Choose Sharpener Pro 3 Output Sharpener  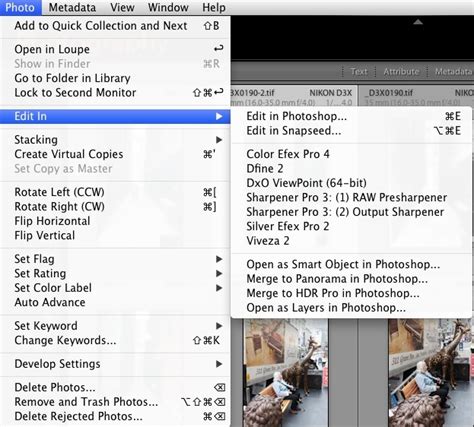(351, 212)
